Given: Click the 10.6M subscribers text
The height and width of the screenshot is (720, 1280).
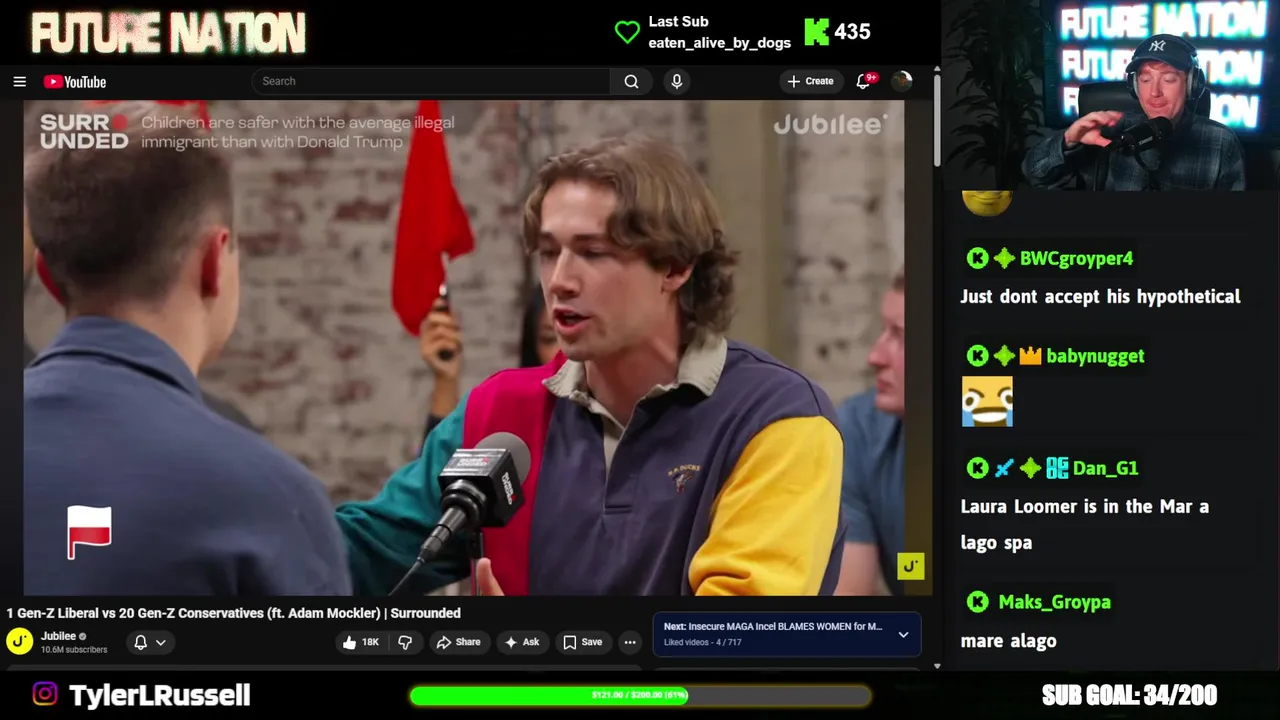Looking at the screenshot, I should click(x=74, y=650).
